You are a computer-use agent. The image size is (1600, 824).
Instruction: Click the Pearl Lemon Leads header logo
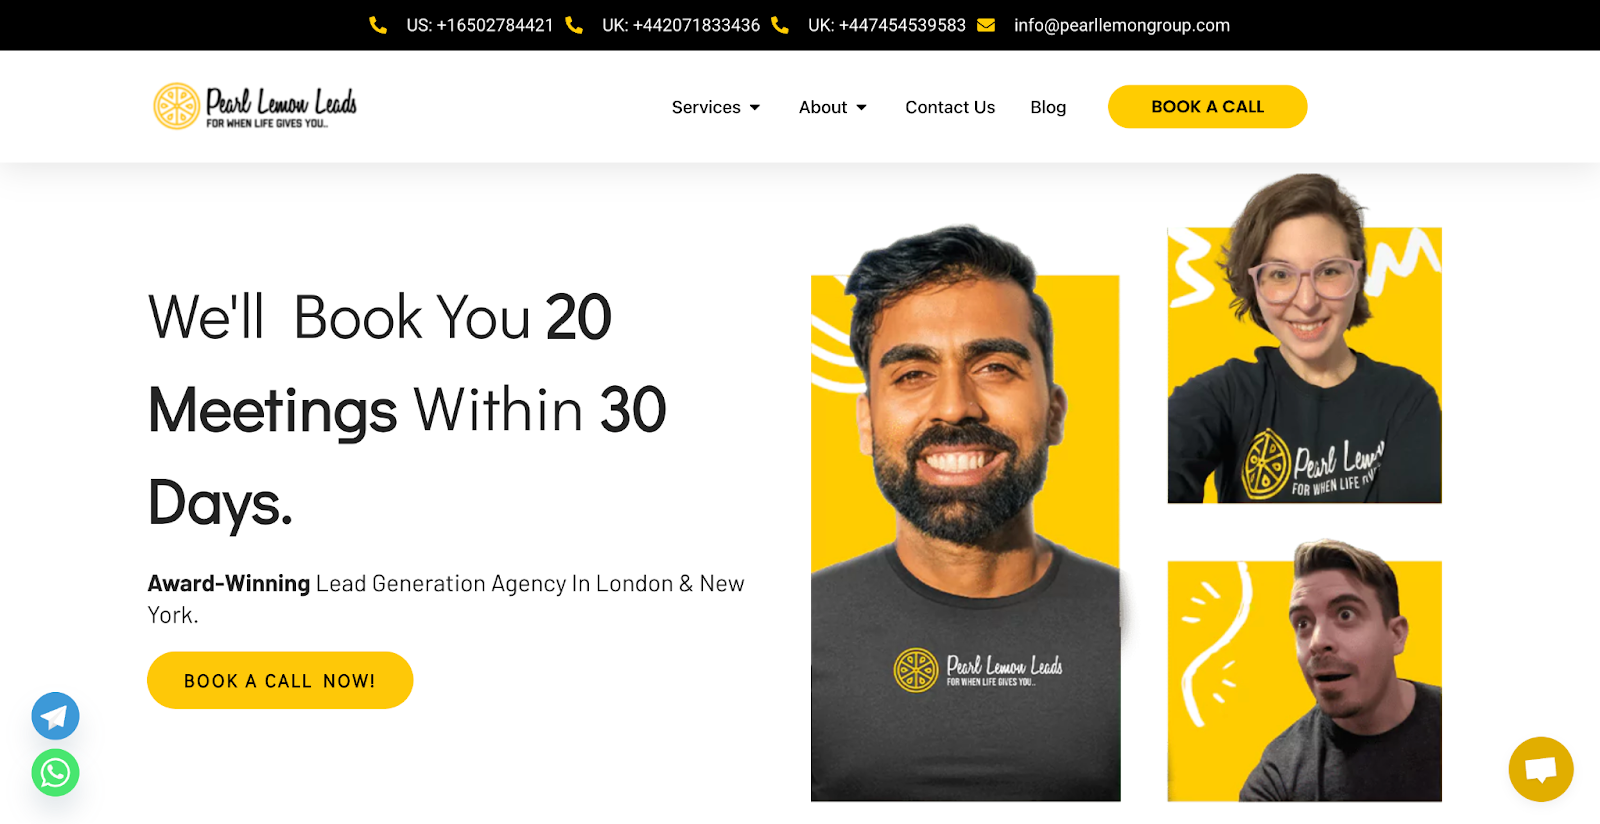tap(255, 106)
